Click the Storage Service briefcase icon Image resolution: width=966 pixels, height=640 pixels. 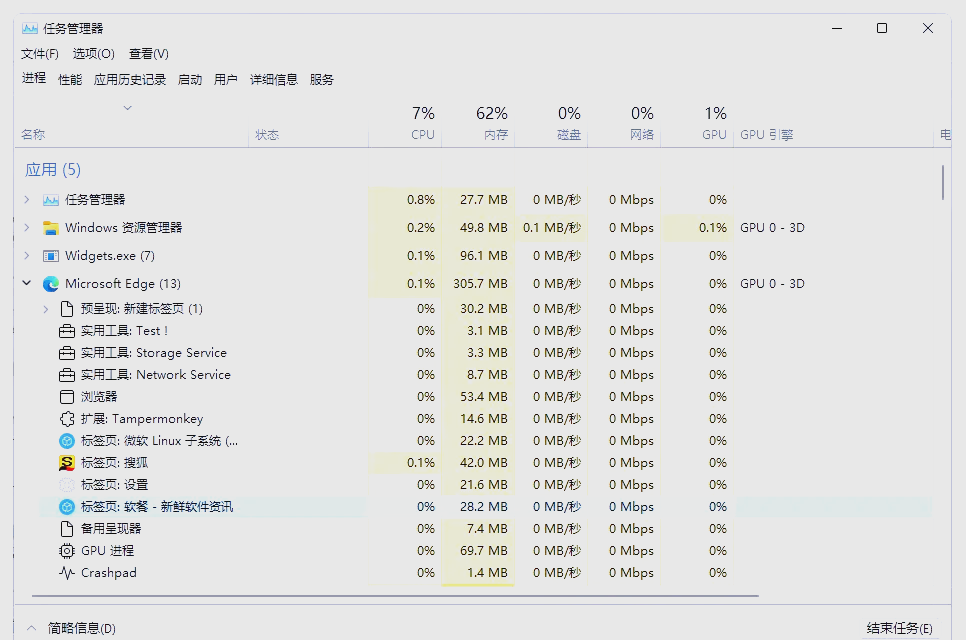coord(67,354)
